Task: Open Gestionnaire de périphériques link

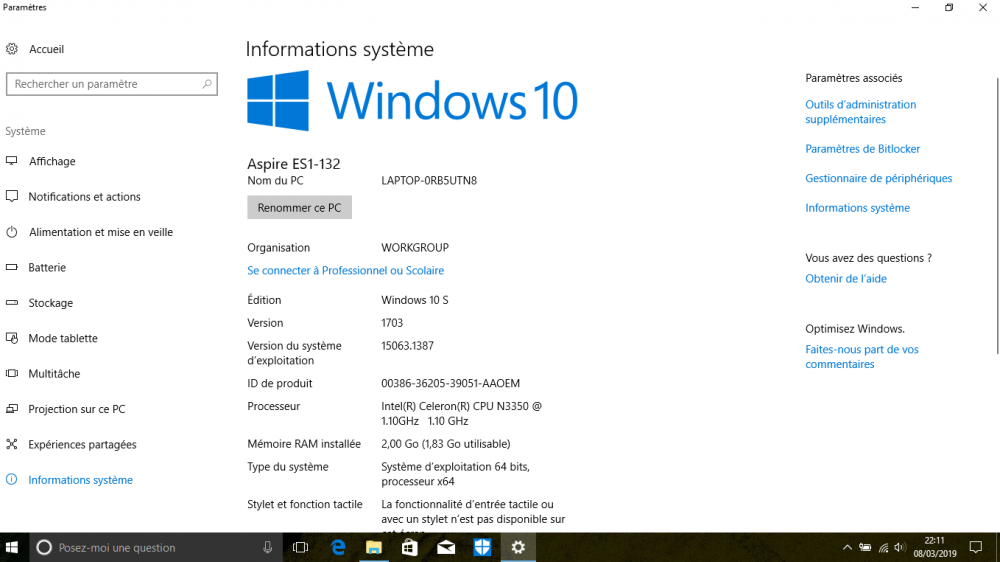Action: click(x=878, y=178)
